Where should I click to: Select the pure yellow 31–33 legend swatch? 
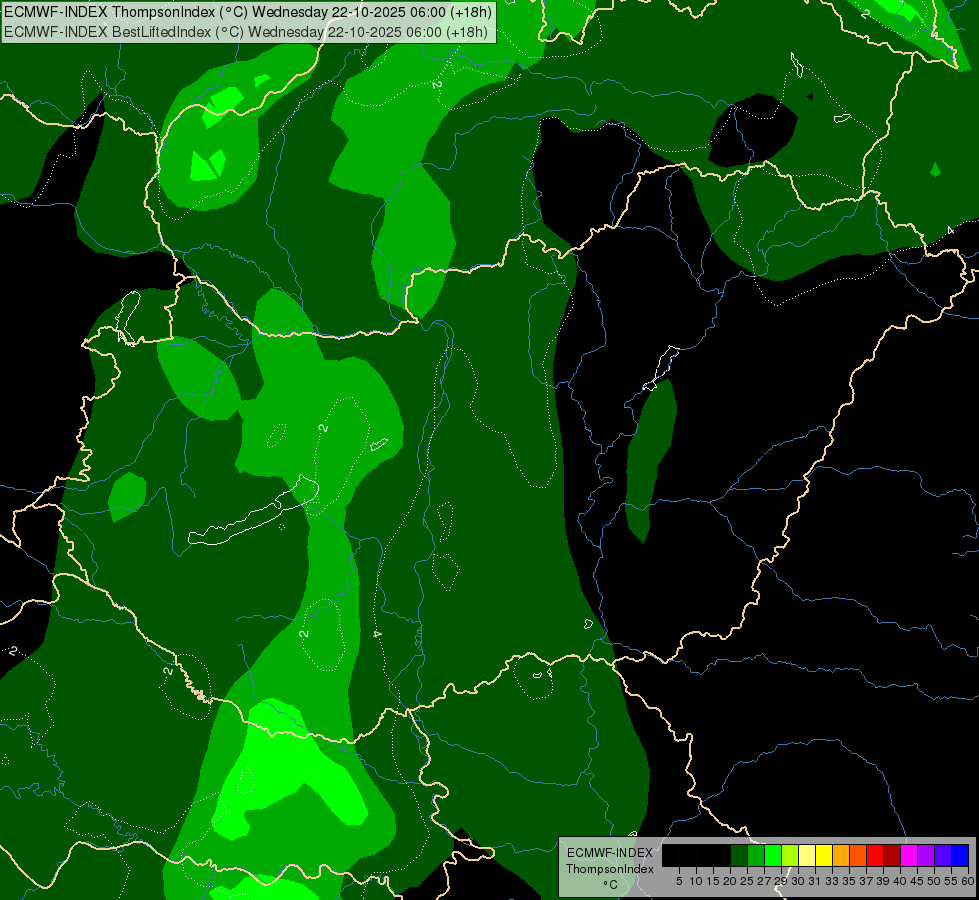pos(824,855)
